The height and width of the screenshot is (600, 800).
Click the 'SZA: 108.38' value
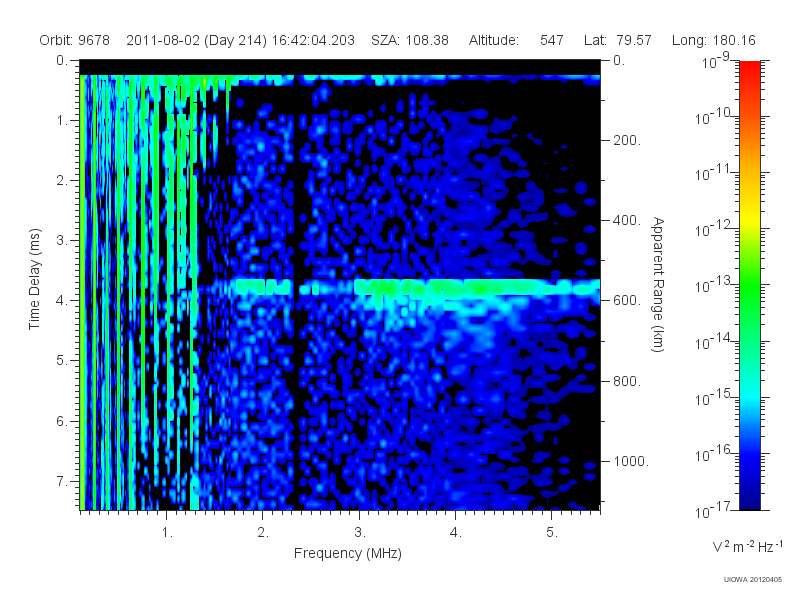(410, 40)
